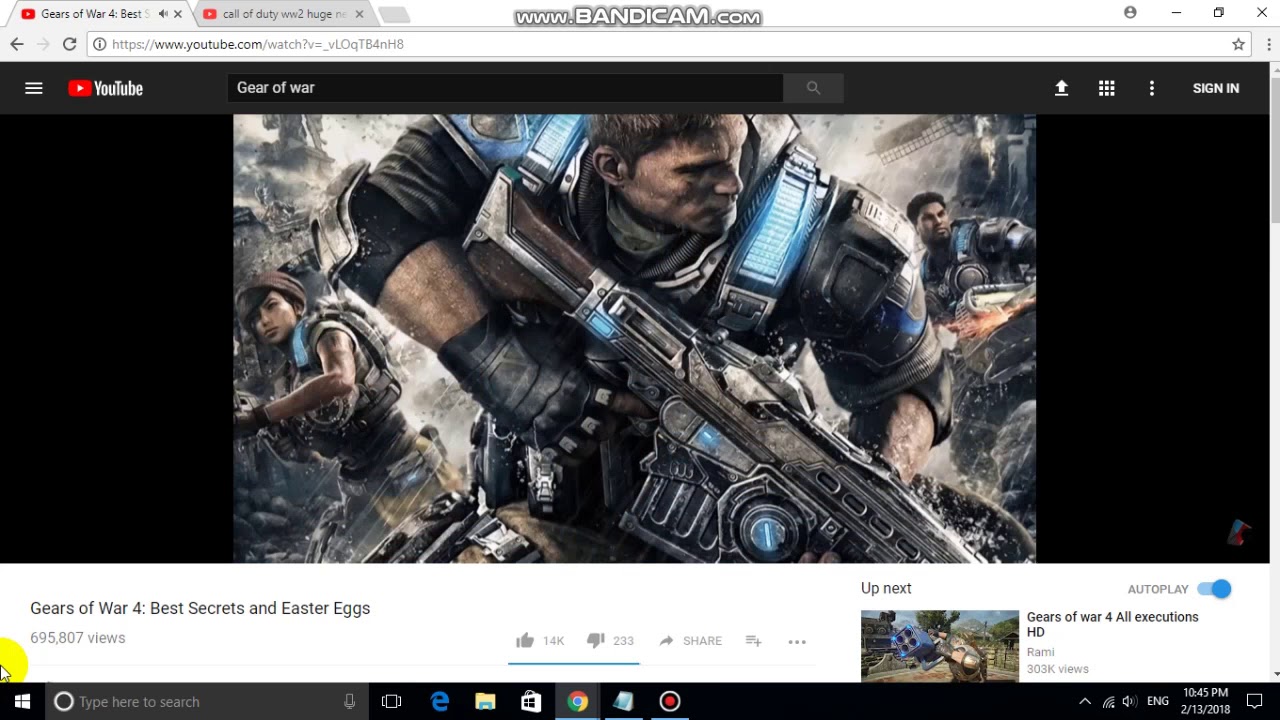This screenshot has height=720, width=1280.
Task: Sign in to YouTube
Action: 1215,88
